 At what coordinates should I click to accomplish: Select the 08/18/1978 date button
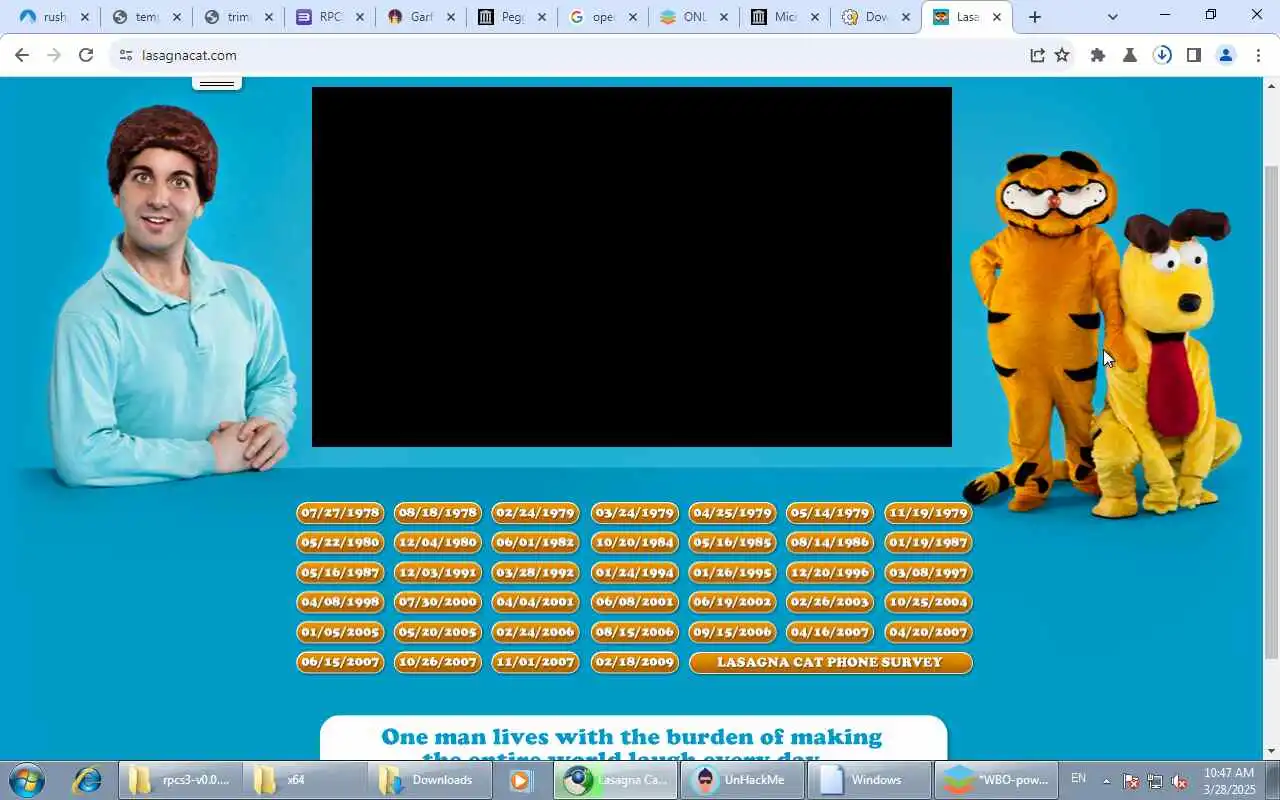click(x=438, y=513)
